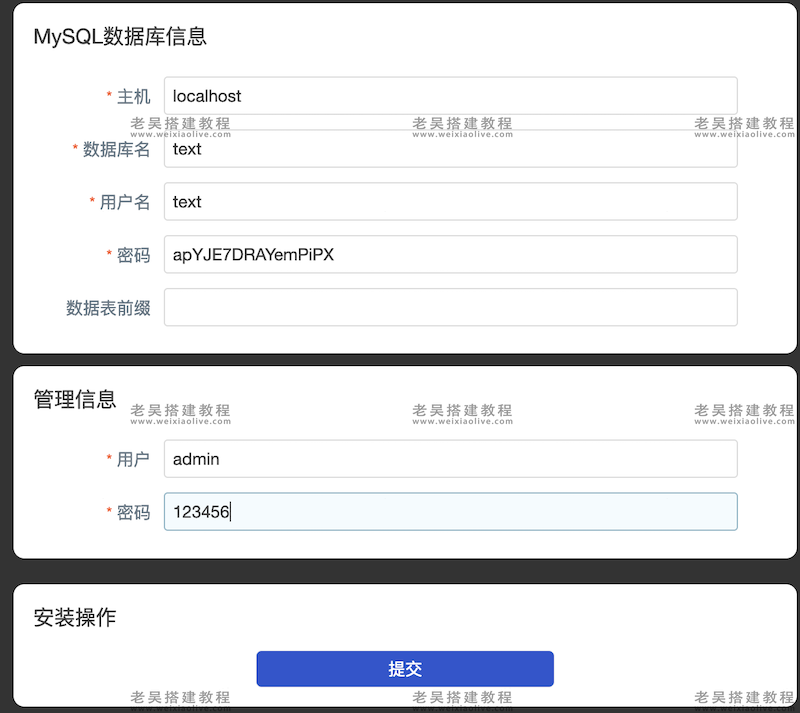Click the 密码 label in MySQL section
800x713 pixels.
[x=134, y=254]
